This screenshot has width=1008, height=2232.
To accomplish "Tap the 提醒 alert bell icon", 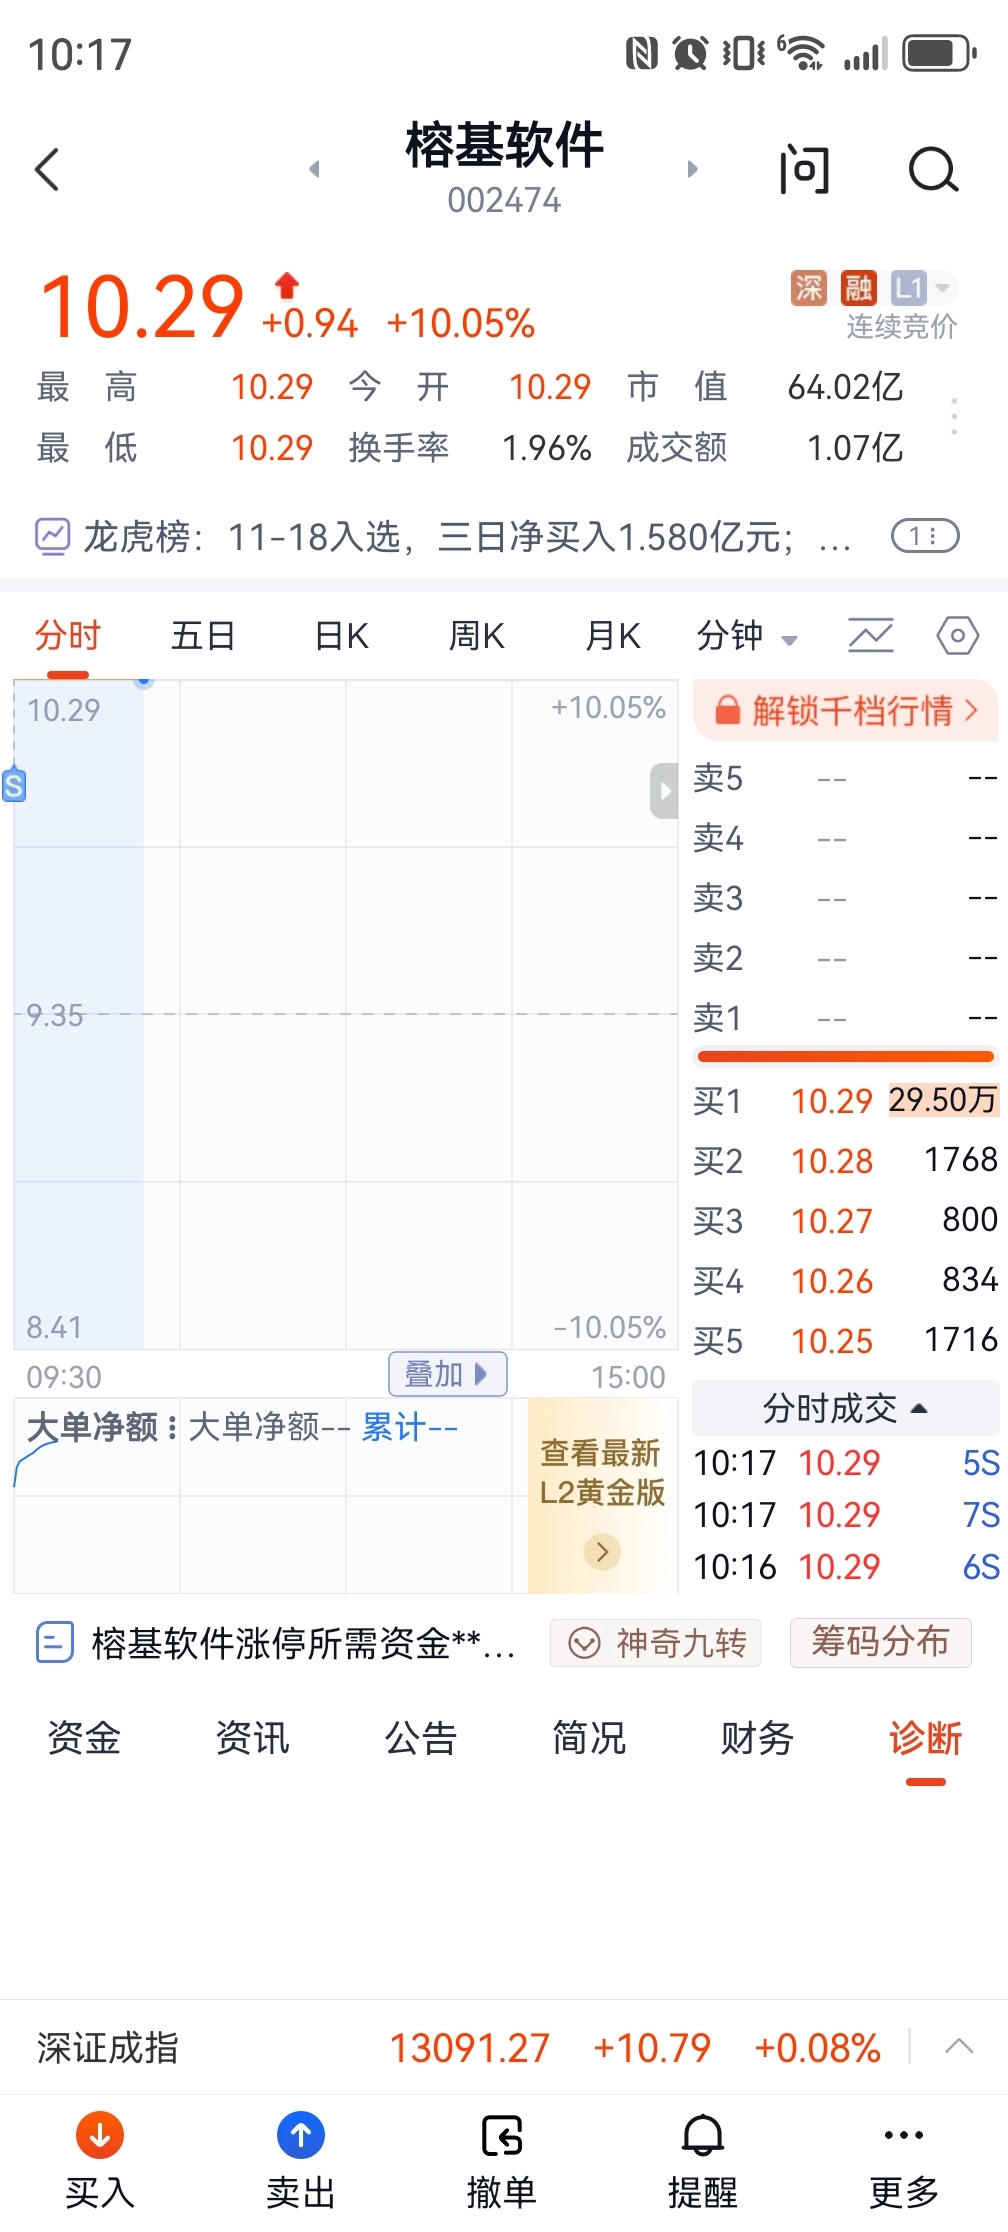I will pos(703,2136).
